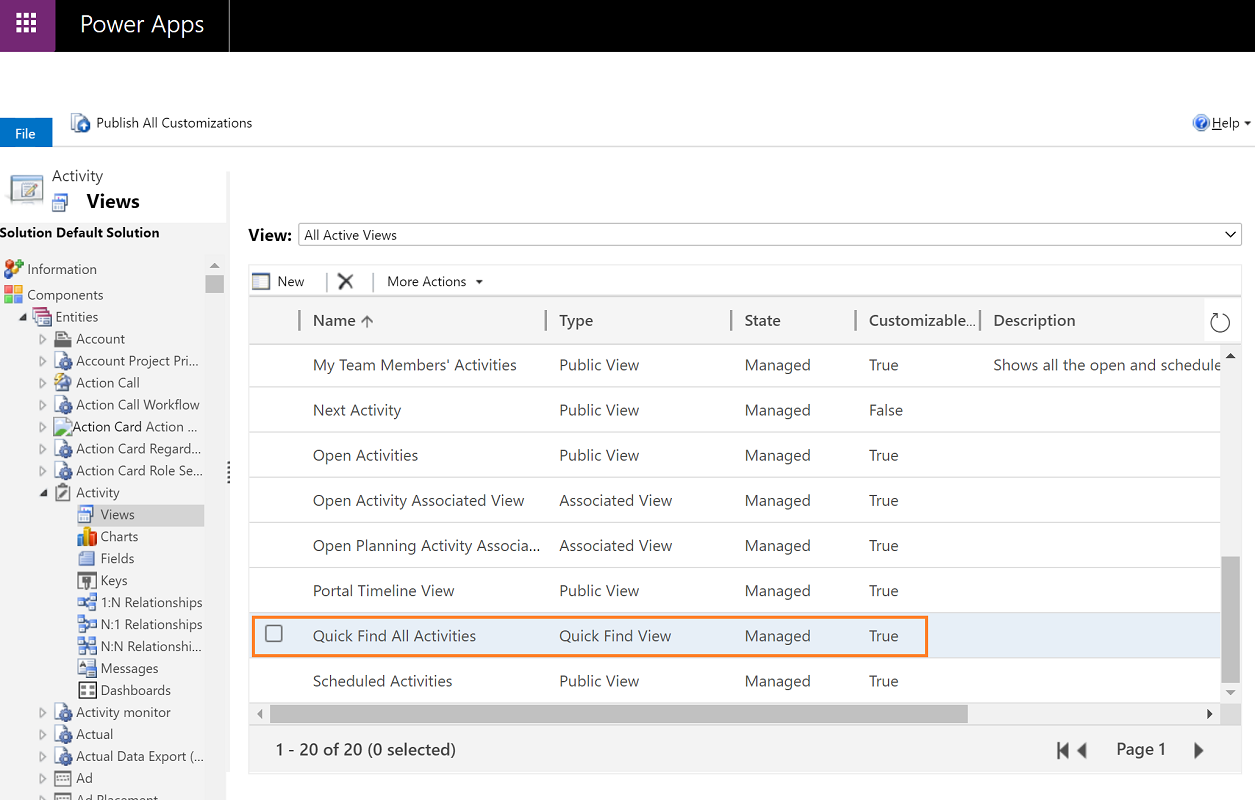1255x800 pixels.
Task: Refresh the views grid
Action: coord(1219,322)
